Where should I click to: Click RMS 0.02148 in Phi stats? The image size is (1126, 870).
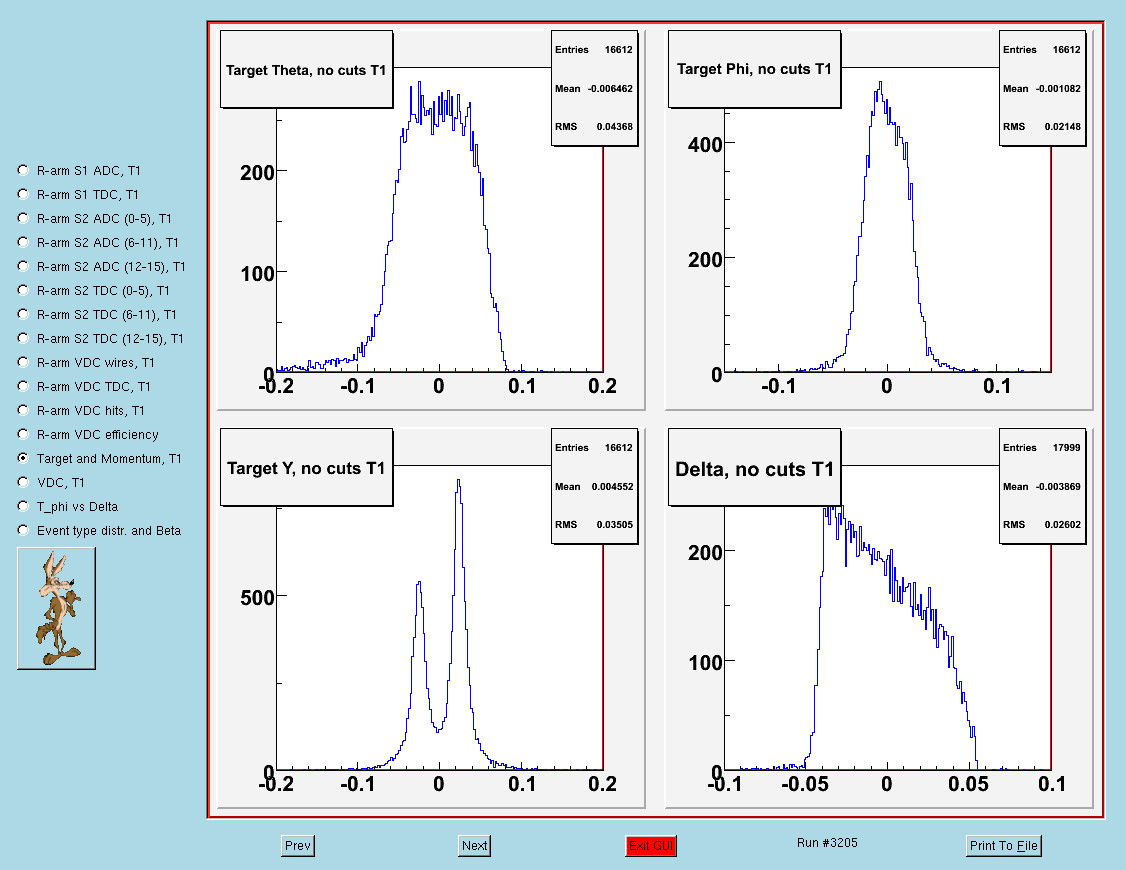click(x=1042, y=126)
